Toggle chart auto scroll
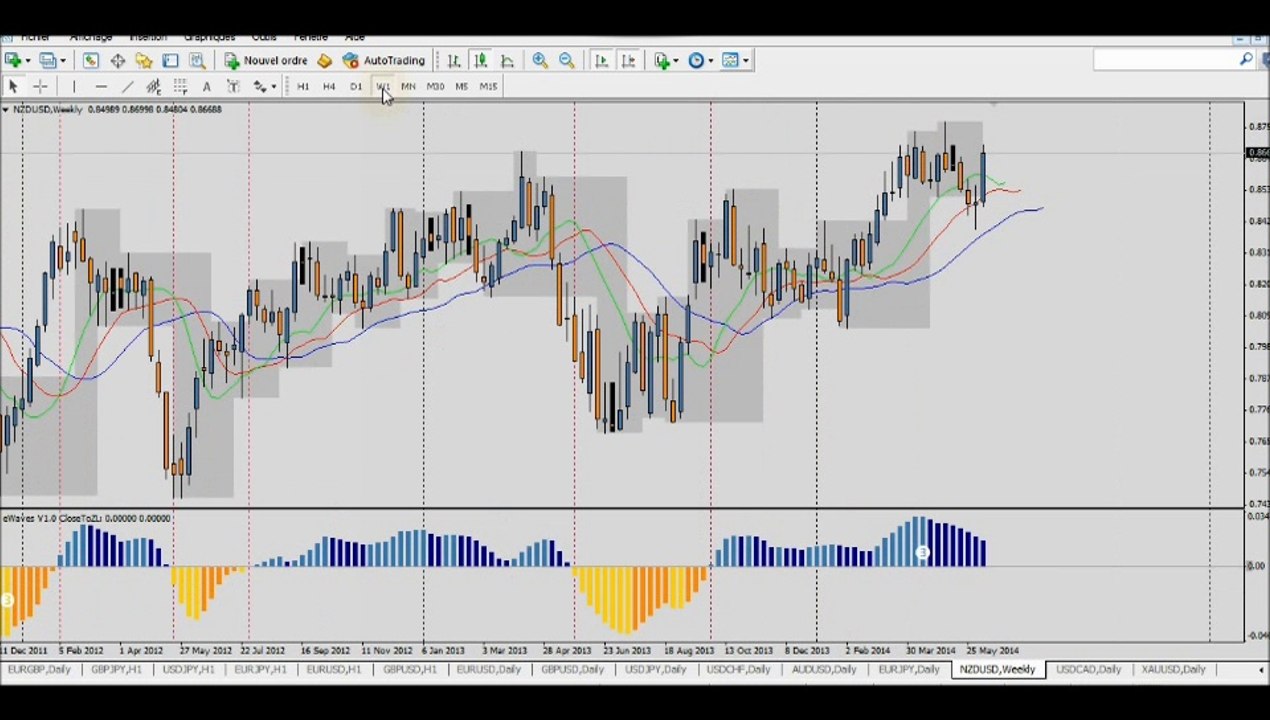 [x=601, y=61]
